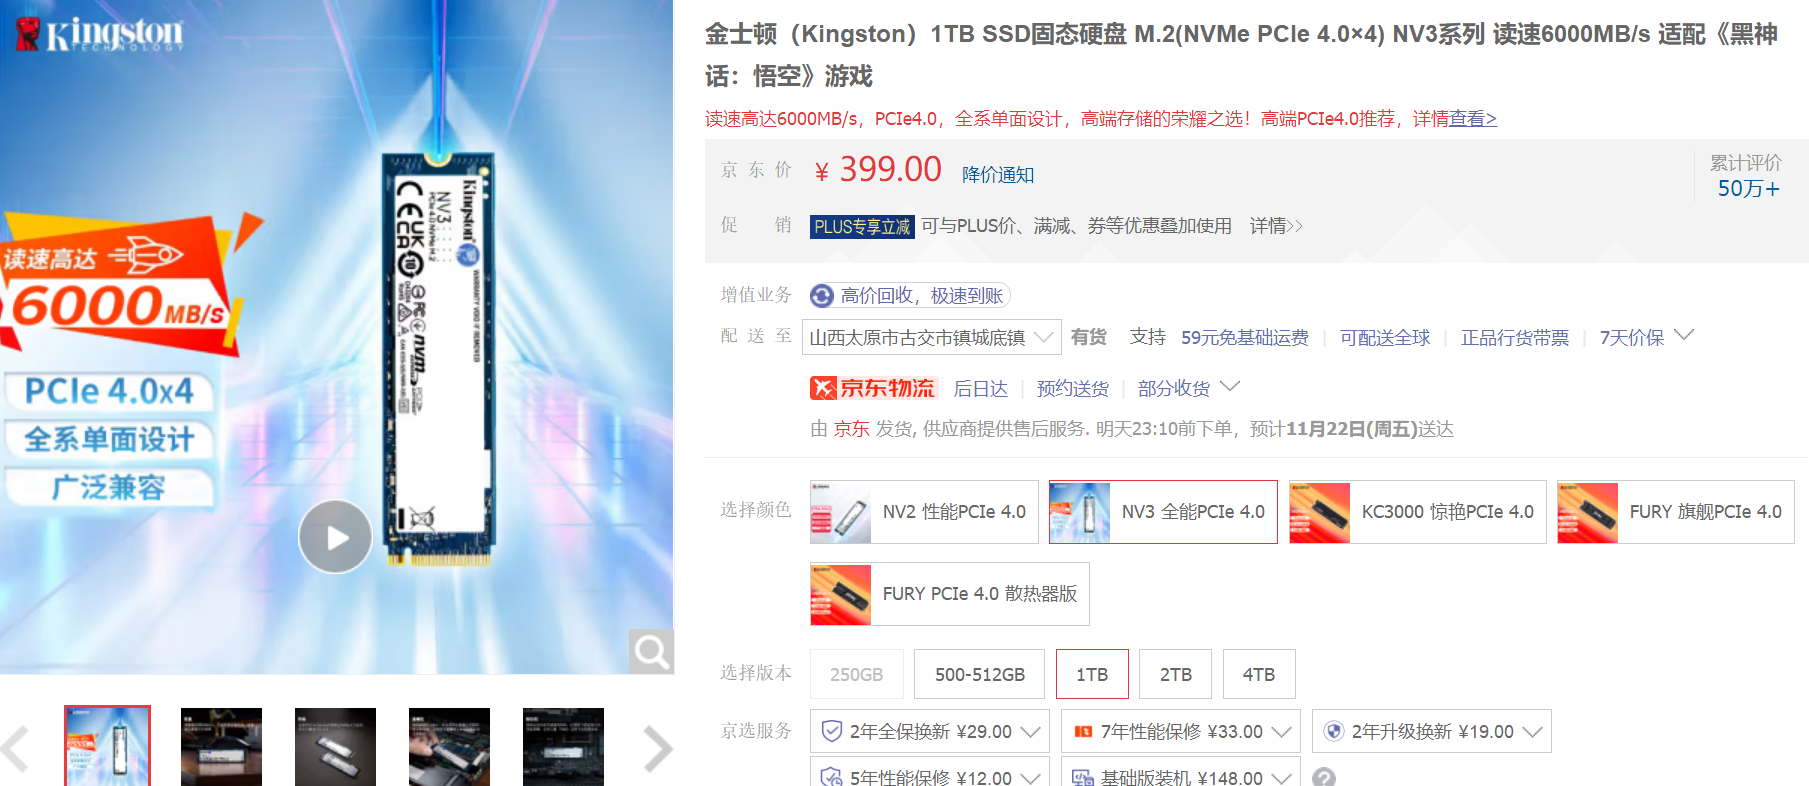This screenshot has height=786, width=1809.
Task: Expand the 部分收货 chevron
Action: (x=1230, y=387)
